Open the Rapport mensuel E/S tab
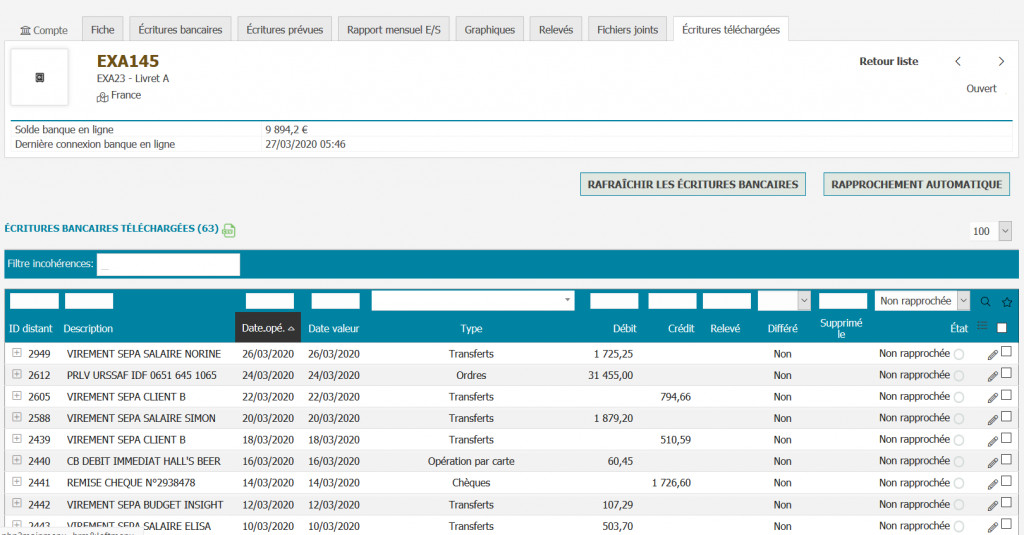 [393, 30]
